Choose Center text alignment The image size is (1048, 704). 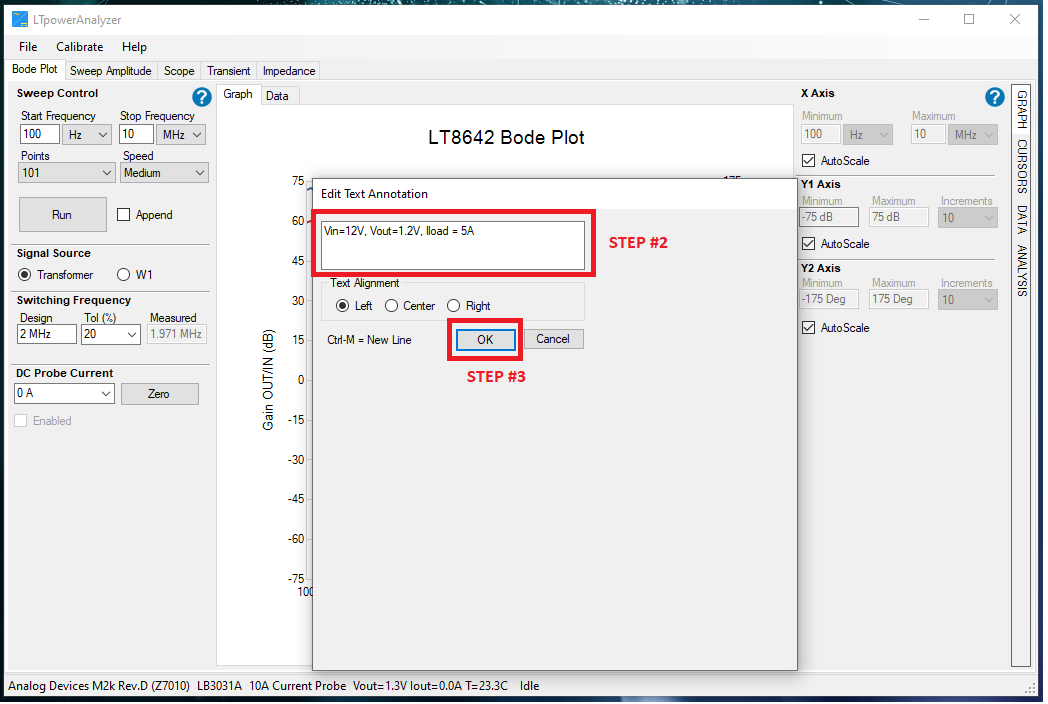[391, 306]
